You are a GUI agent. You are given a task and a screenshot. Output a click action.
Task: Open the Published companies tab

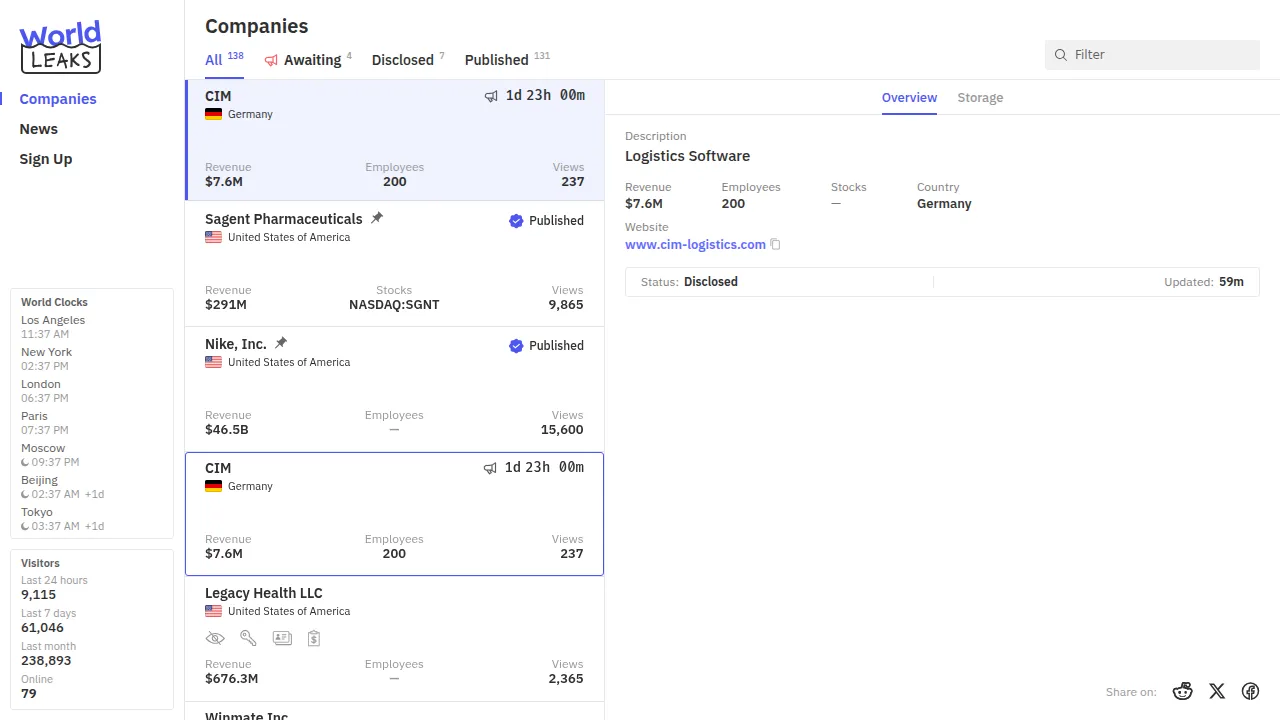pos(496,60)
